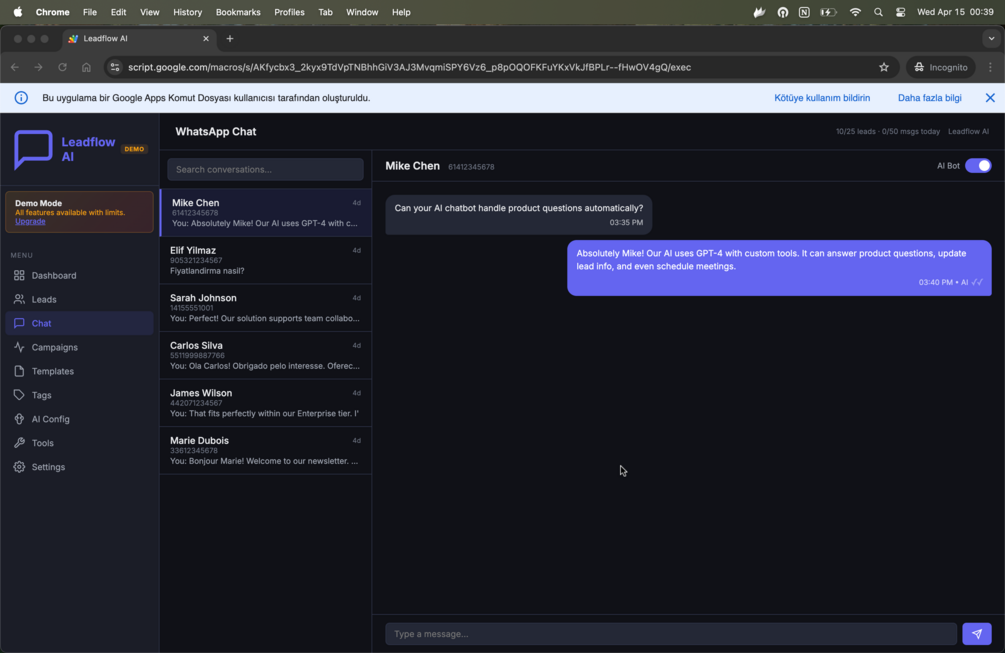Open AI Config page

tap(79, 419)
